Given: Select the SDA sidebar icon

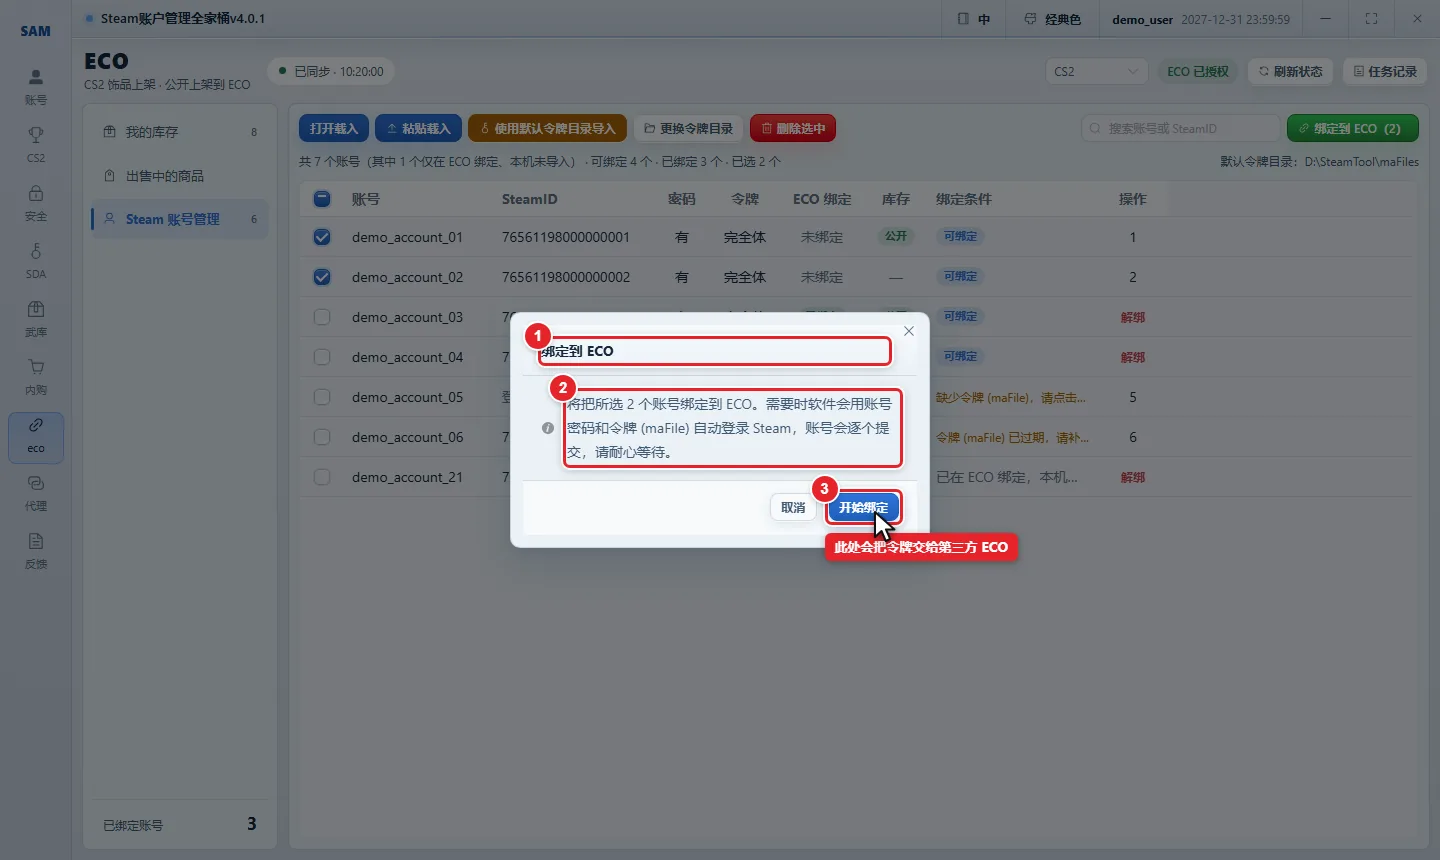Looking at the screenshot, I should point(36,260).
